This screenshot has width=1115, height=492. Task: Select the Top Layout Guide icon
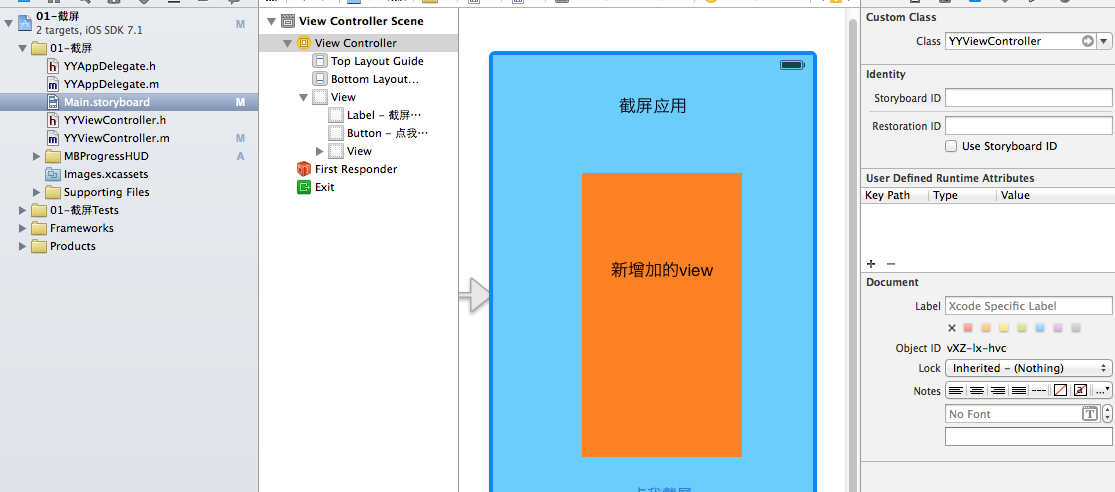(320, 61)
